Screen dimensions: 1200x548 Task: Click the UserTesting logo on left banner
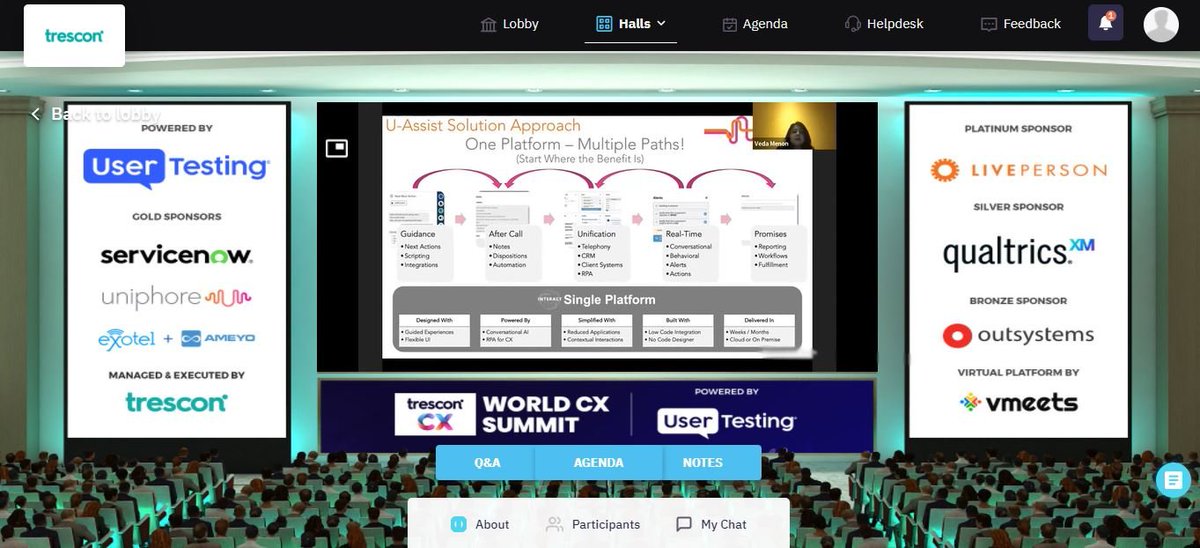[x=176, y=168]
